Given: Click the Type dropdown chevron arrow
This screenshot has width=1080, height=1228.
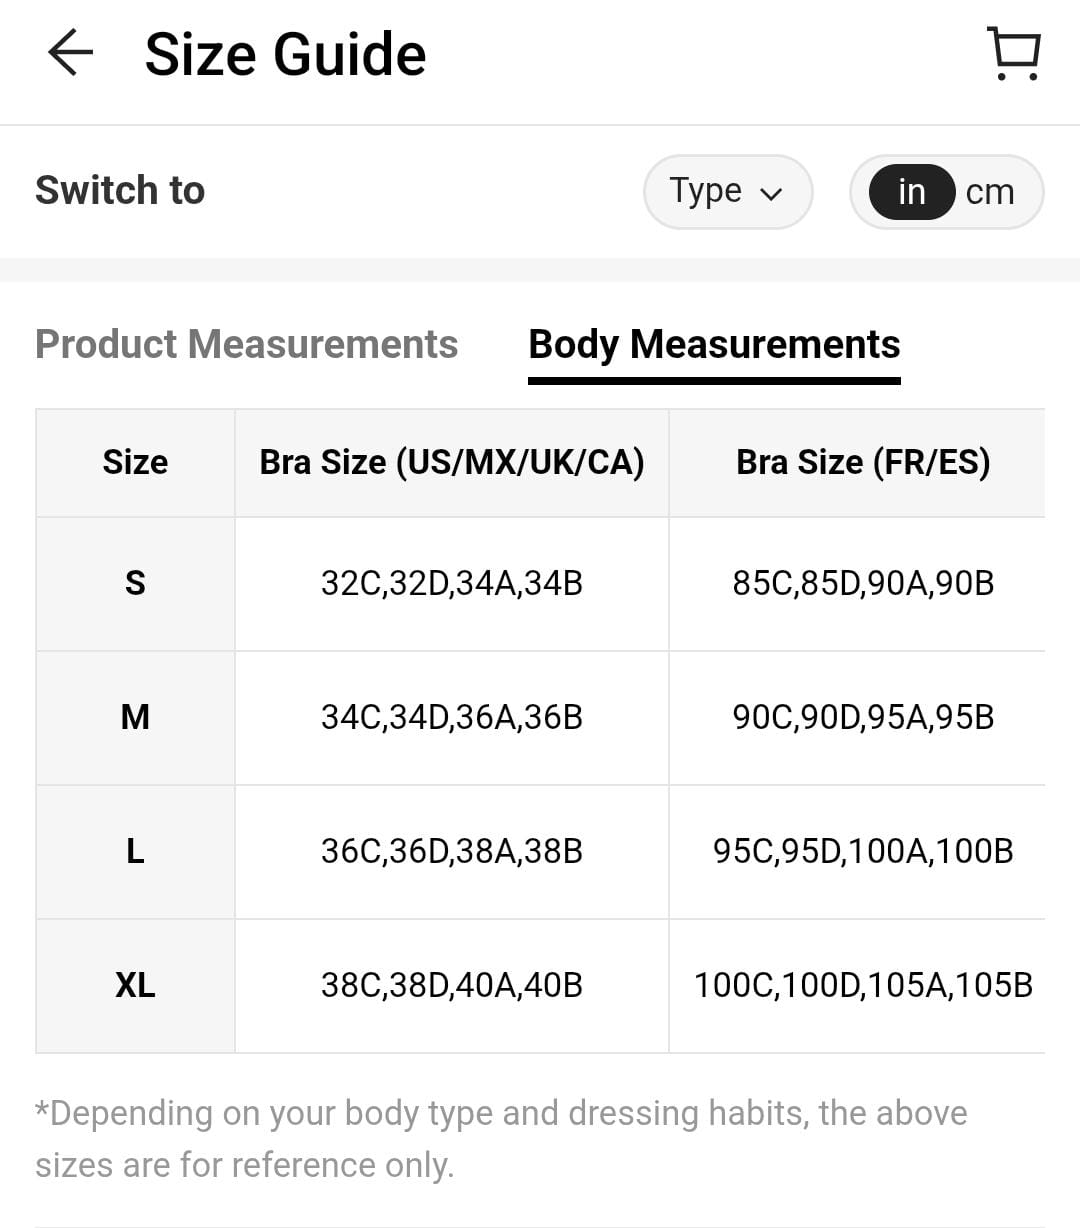Looking at the screenshot, I should coord(770,194).
